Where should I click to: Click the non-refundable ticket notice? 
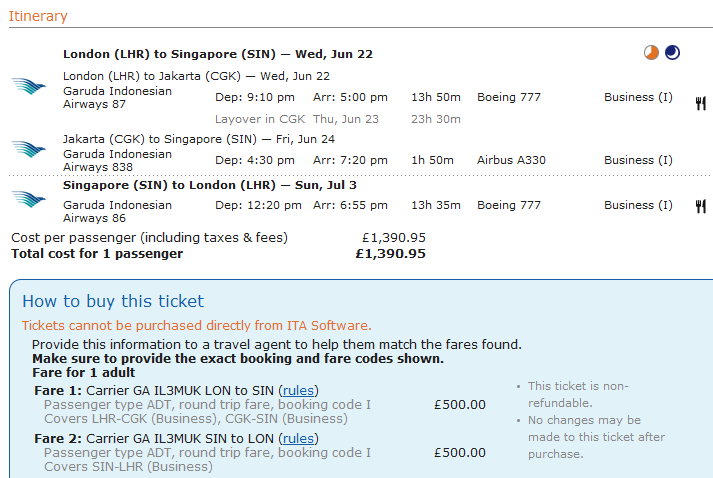pos(578,394)
